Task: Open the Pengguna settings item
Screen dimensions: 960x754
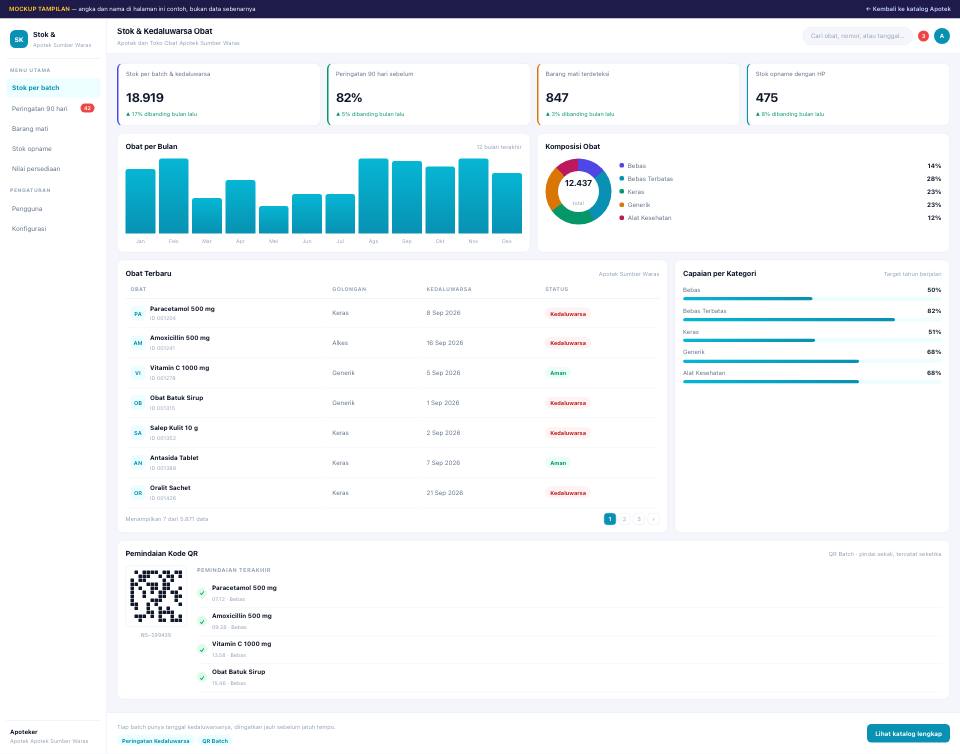Action: coord(53,209)
